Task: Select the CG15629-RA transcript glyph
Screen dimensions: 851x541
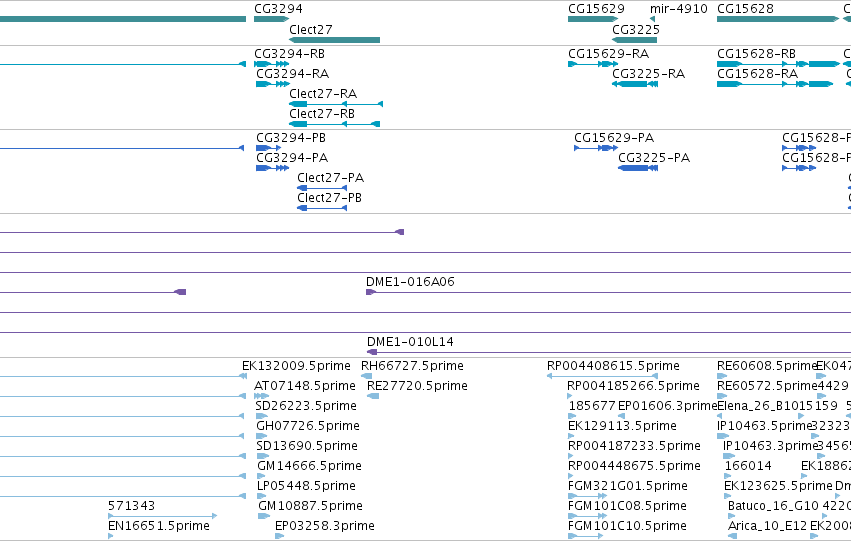Action: click(593, 64)
